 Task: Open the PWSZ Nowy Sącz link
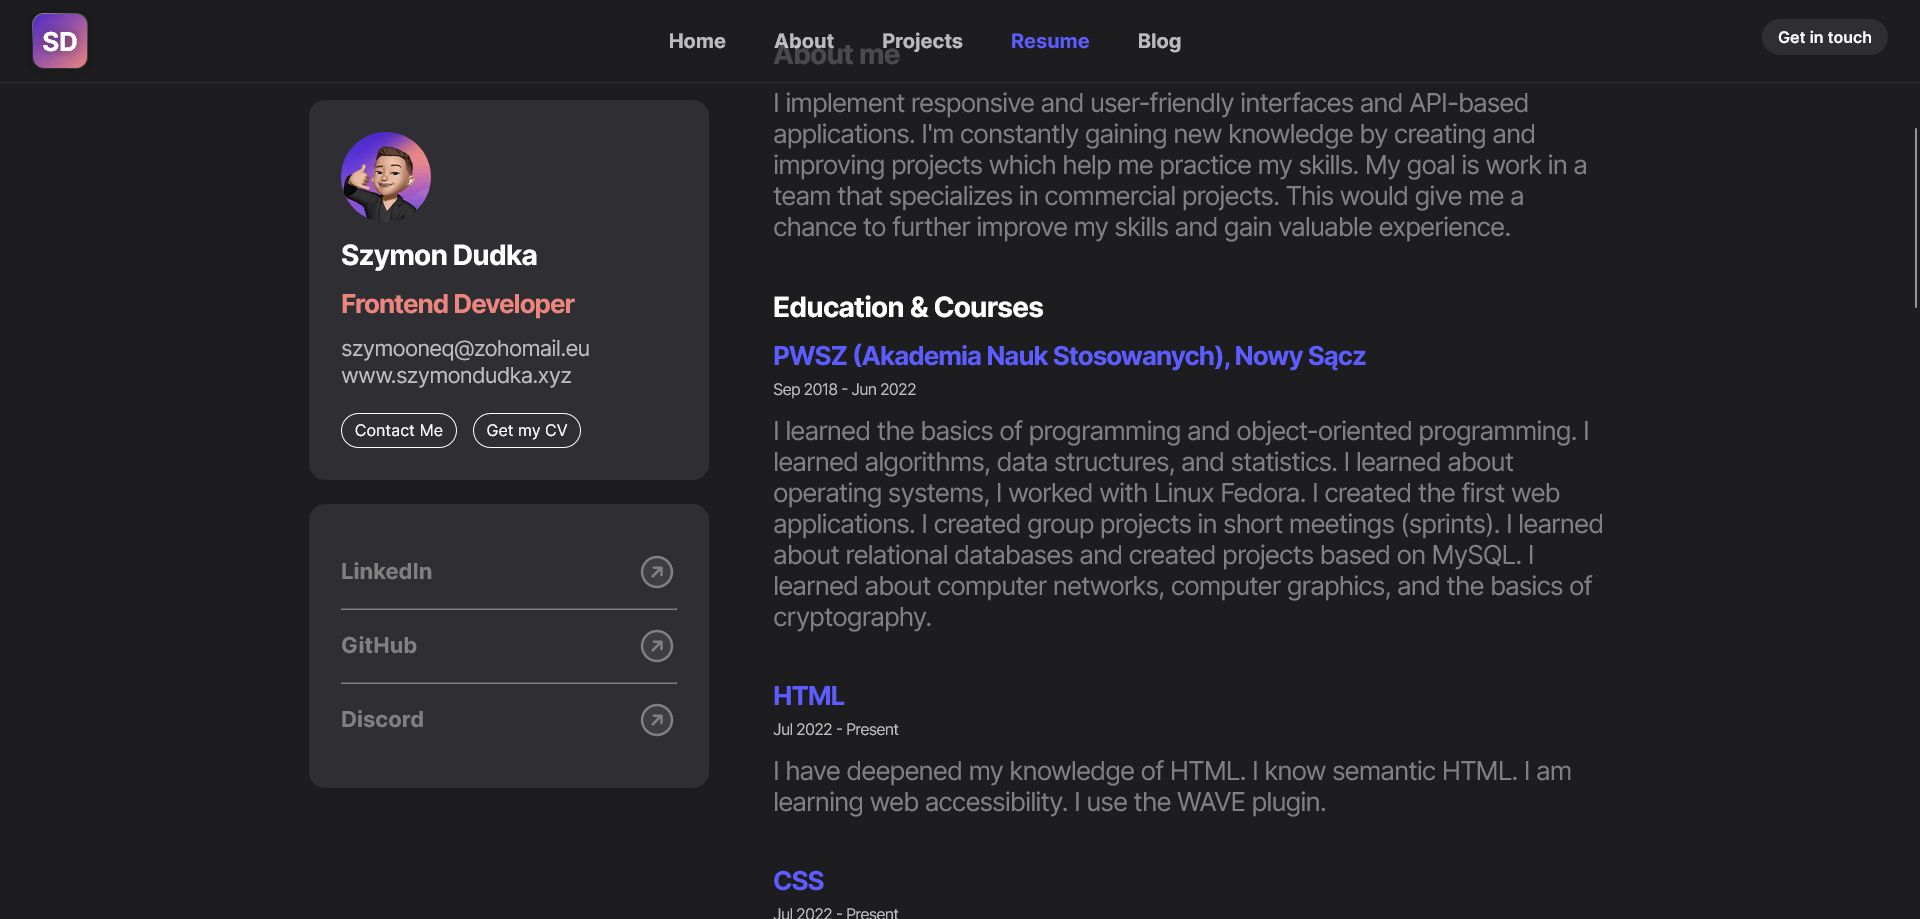tap(1069, 356)
